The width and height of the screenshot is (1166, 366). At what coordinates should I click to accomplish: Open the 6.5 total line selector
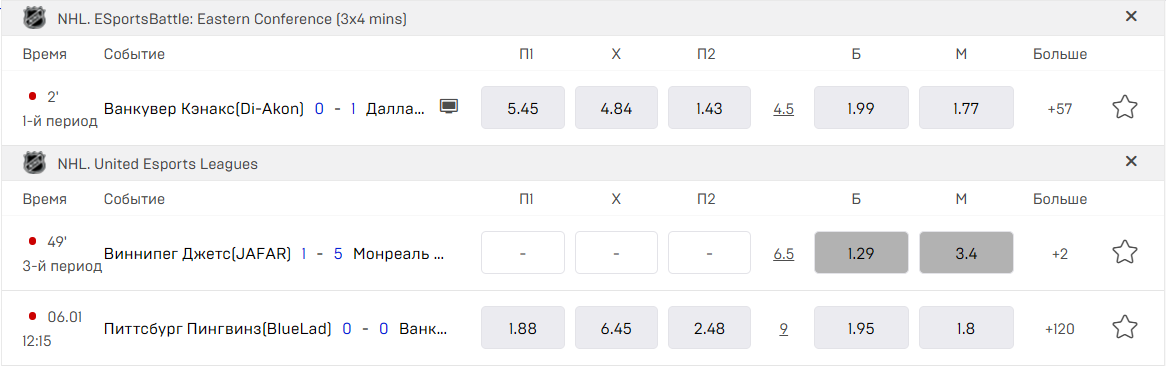click(784, 254)
